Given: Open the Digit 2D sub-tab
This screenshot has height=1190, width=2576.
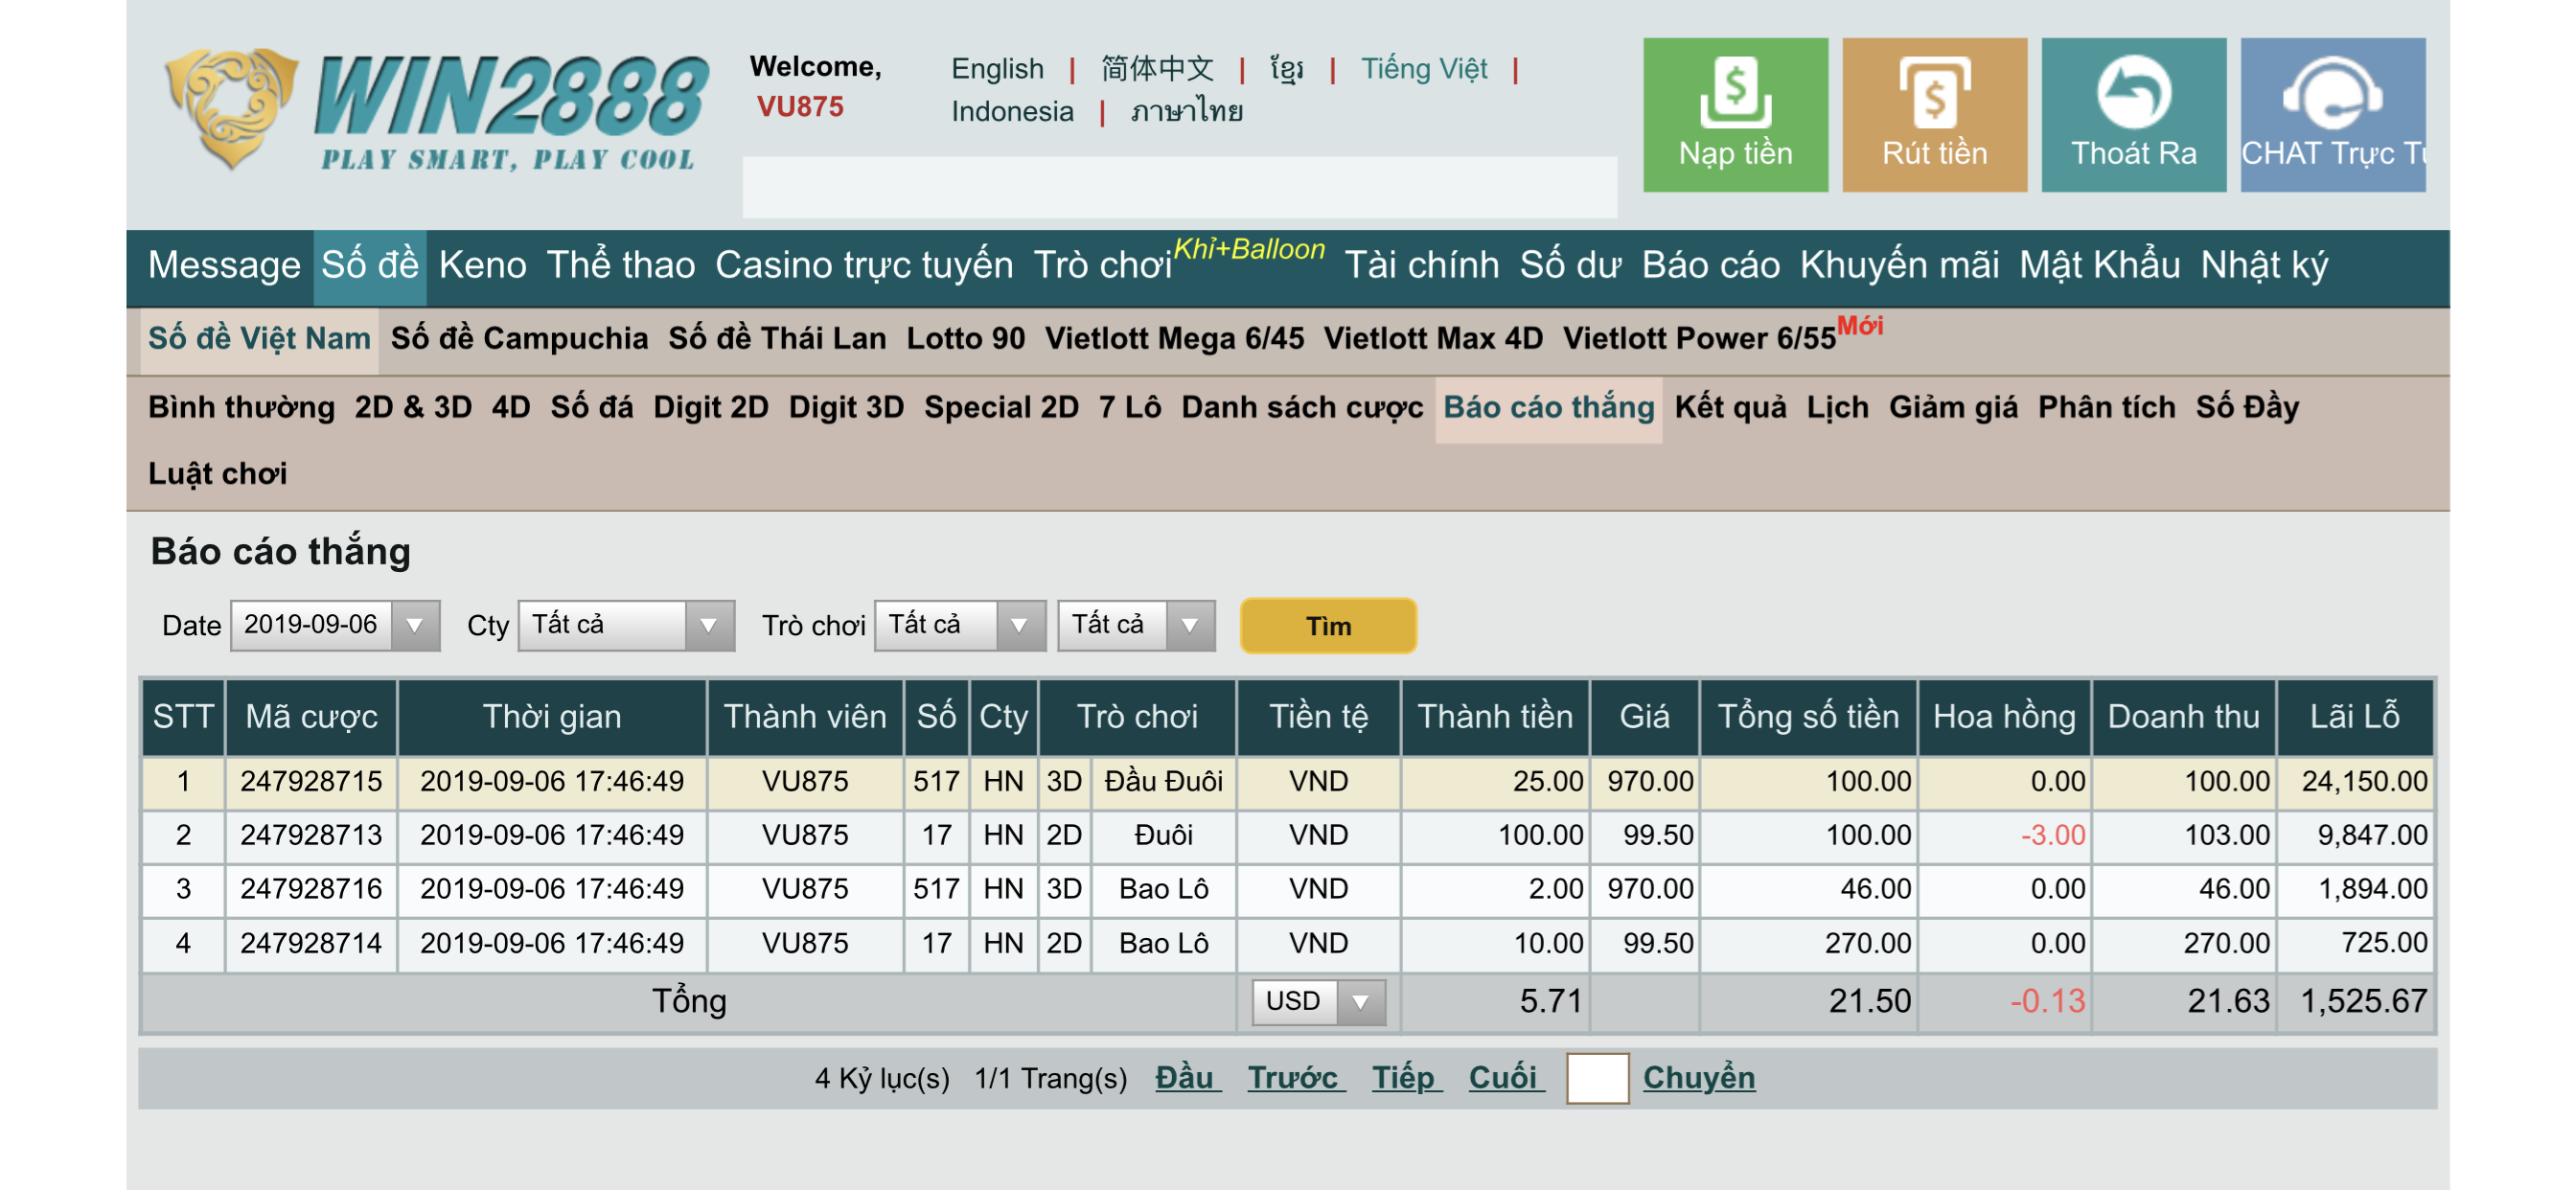Looking at the screenshot, I should point(710,408).
